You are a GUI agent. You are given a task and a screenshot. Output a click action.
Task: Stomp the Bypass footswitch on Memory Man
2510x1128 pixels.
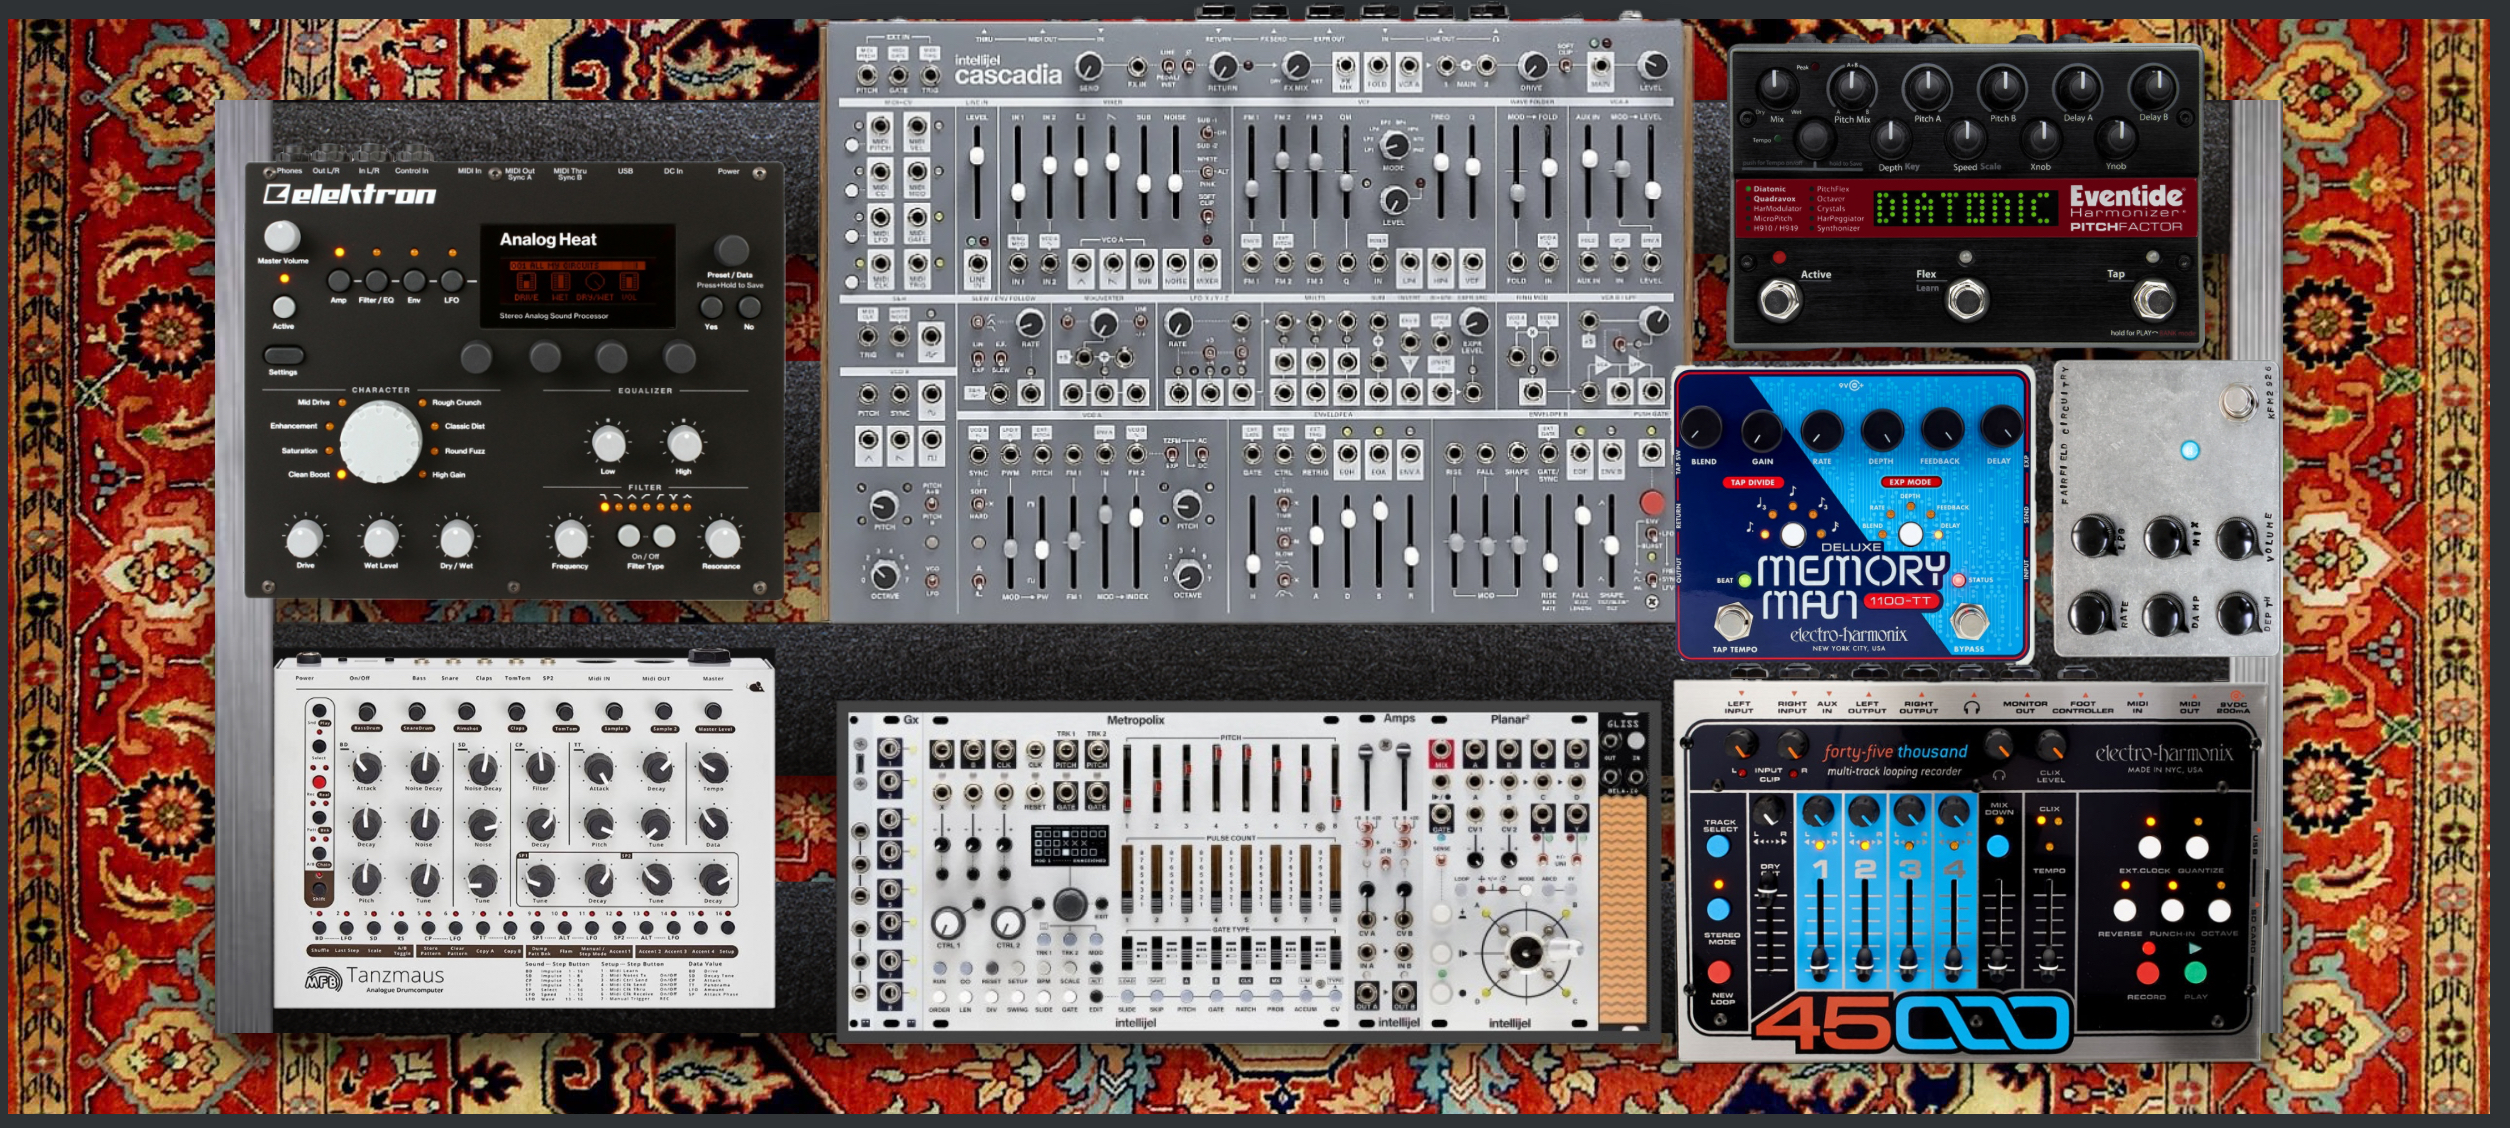[1969, 621]
